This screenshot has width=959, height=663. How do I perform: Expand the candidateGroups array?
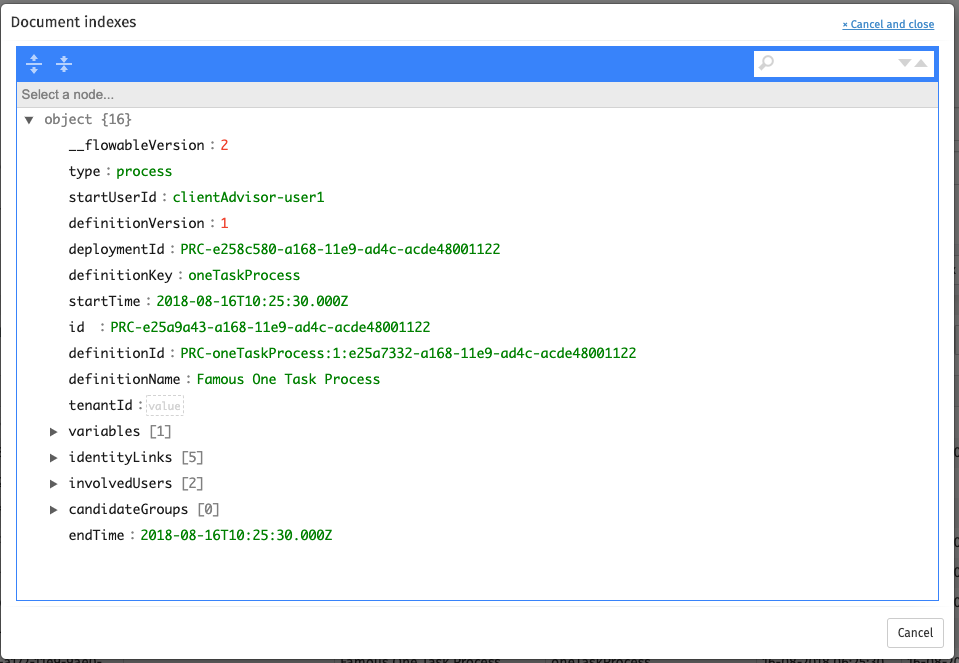coord(54,510)
